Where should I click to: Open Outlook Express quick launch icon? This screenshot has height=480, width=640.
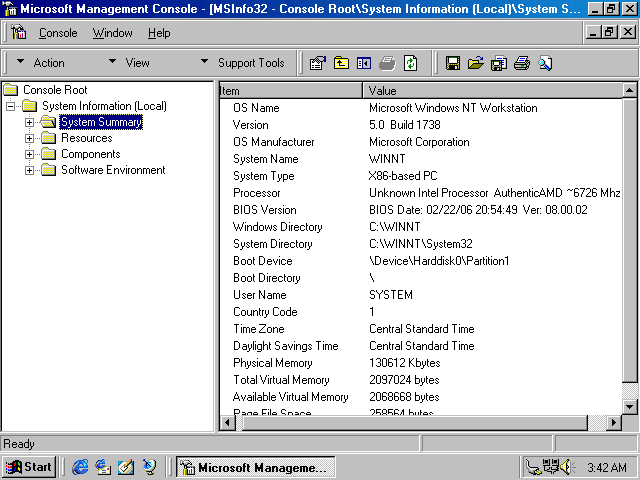[x=103, y=467]
